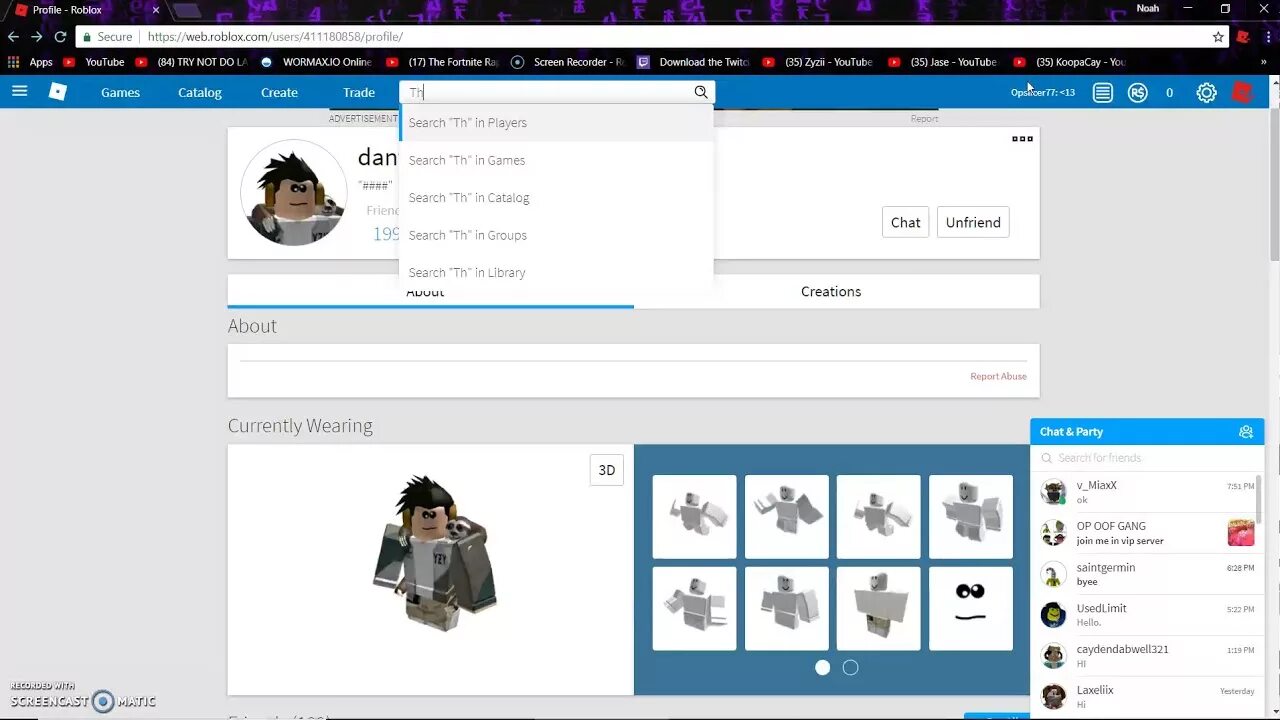Open the hamburger navigation menu
Image resolution: width=1280 pixels, height=720 pixels.
19,92
